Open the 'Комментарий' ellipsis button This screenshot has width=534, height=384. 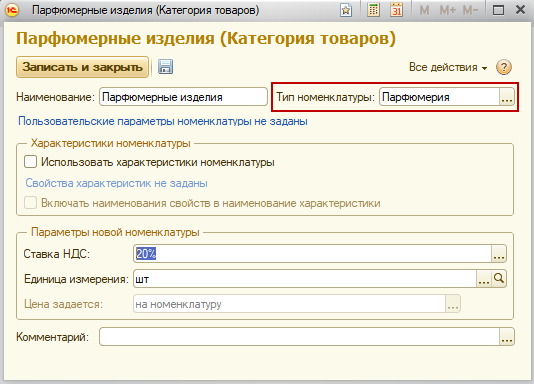507,337
